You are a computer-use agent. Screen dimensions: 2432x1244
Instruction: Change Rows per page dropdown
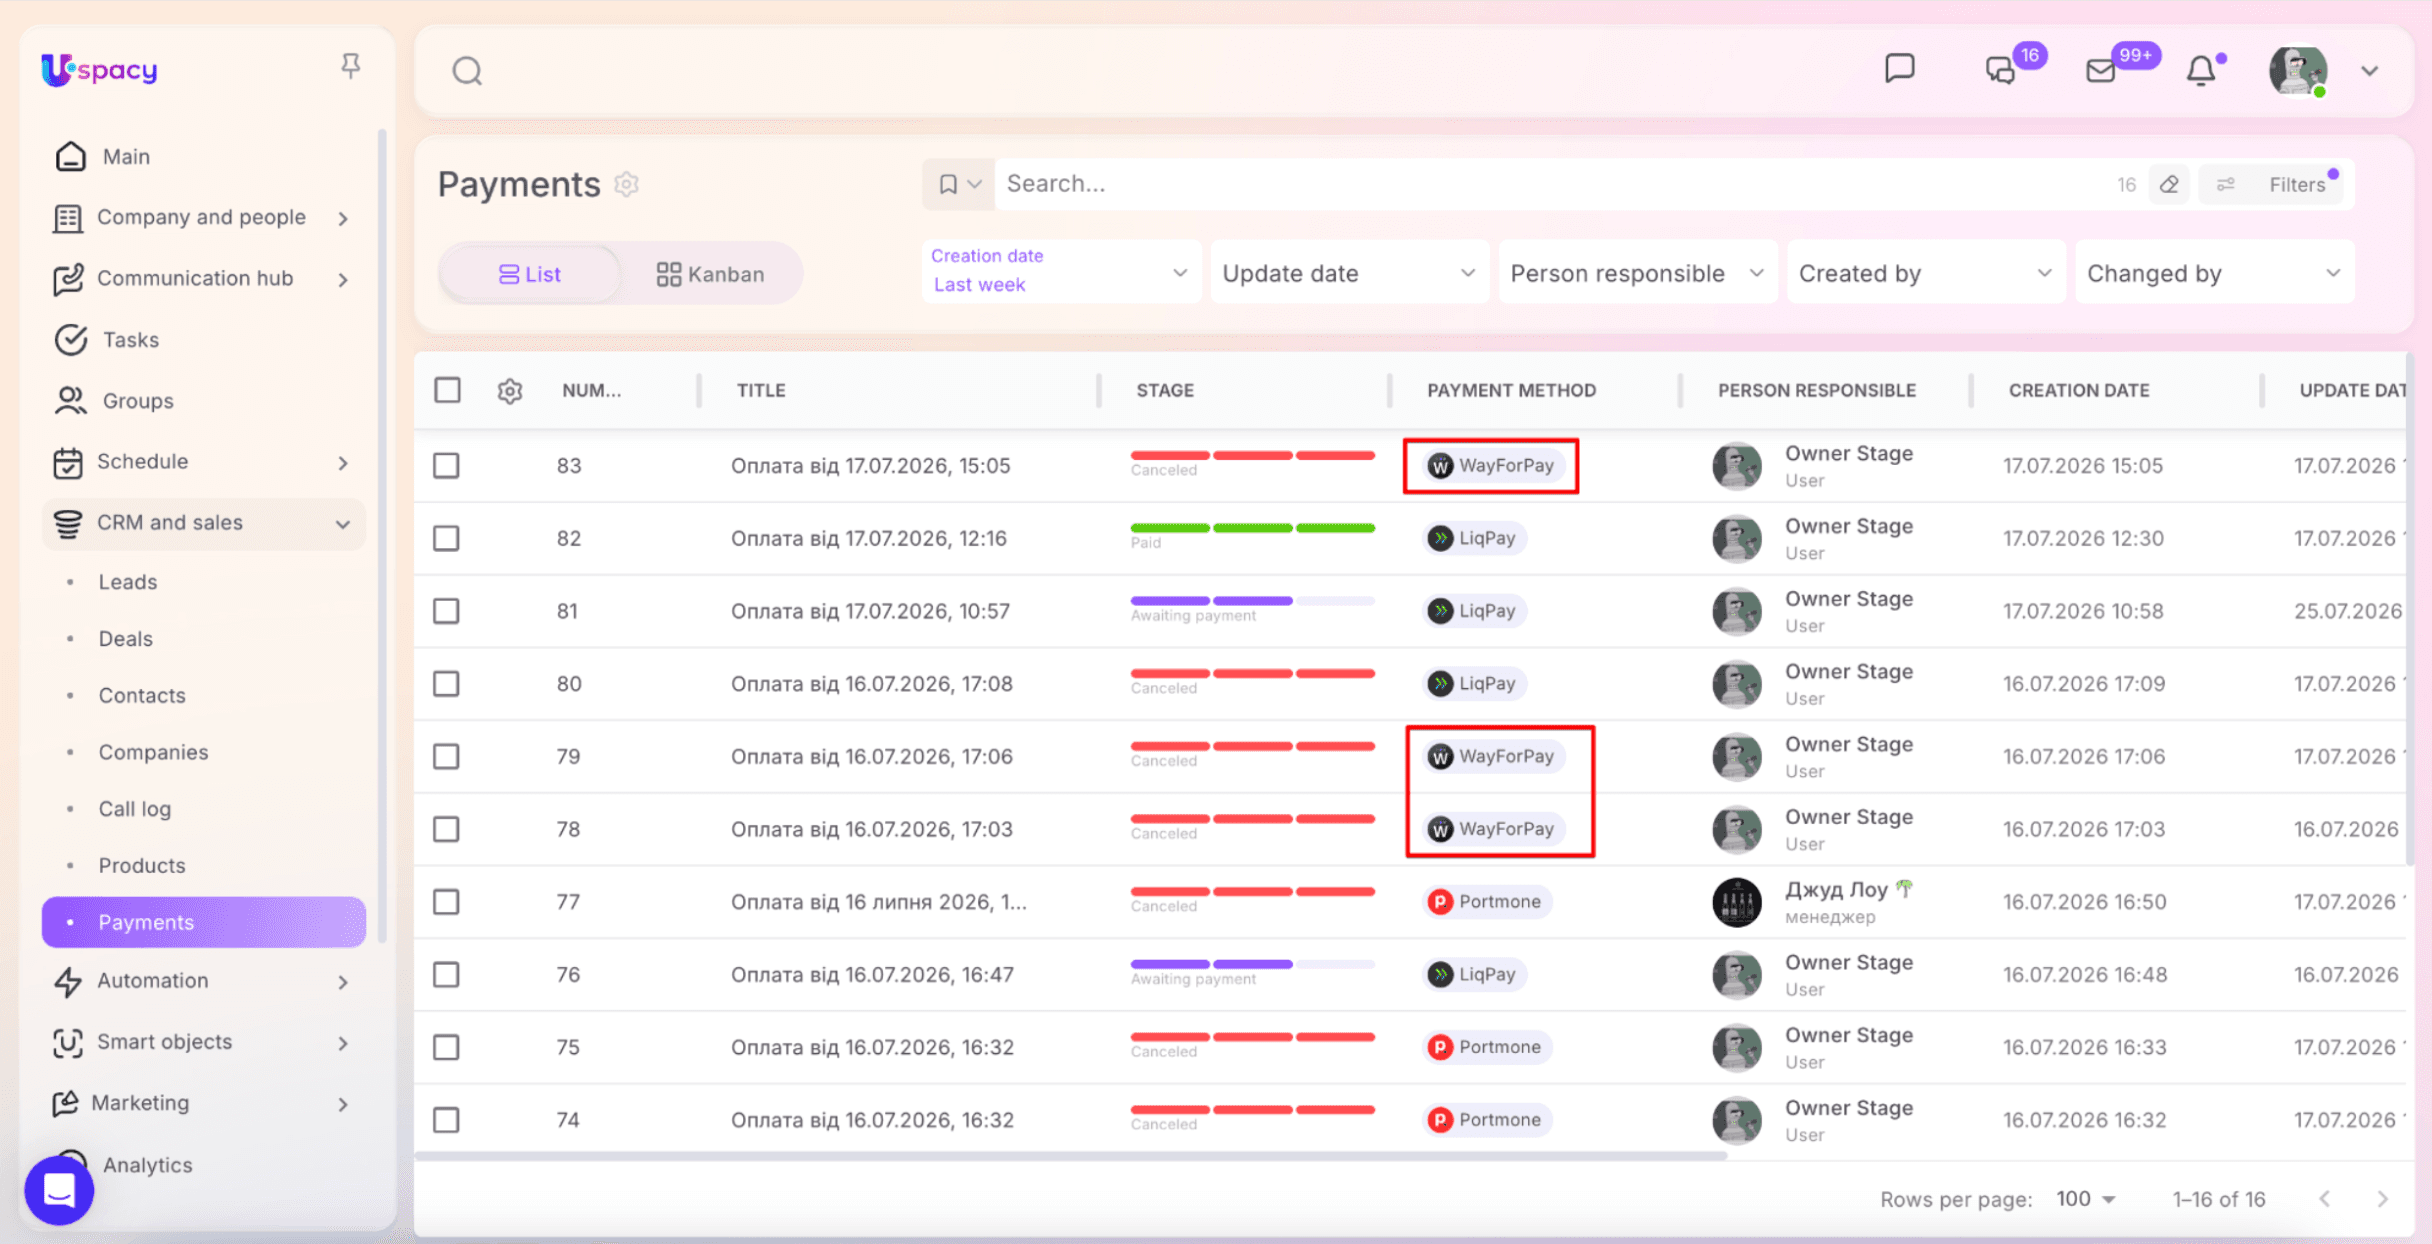click(x=2084, y=1199)
